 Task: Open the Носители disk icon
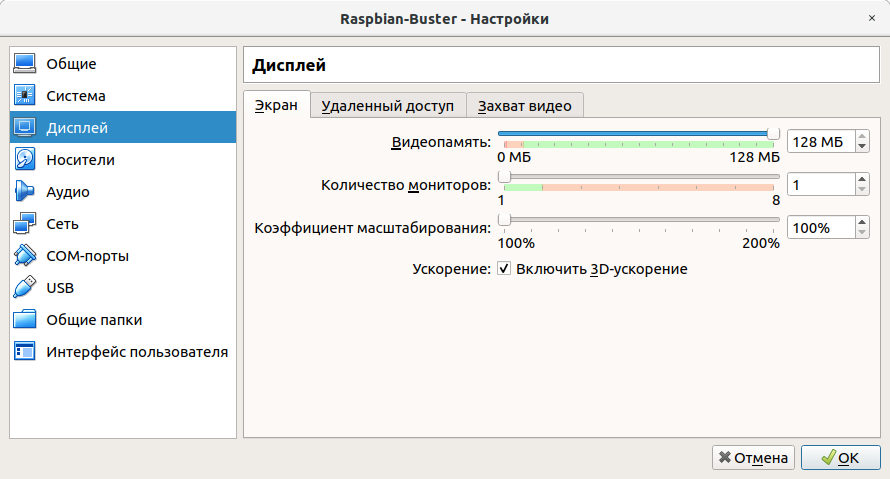coord(24,159)
